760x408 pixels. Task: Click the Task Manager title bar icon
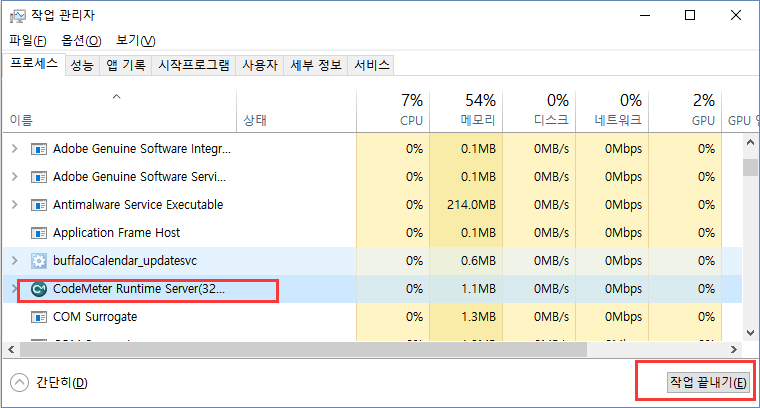[x=17, y=16]
